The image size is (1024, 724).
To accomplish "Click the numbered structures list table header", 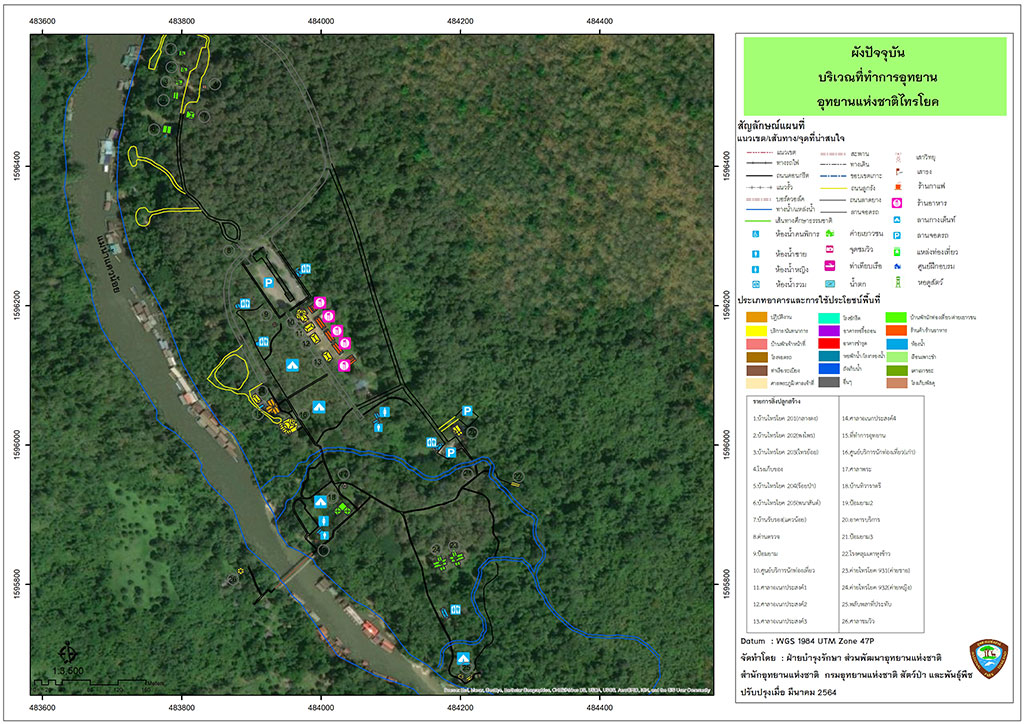I will (x=776, y=401).
